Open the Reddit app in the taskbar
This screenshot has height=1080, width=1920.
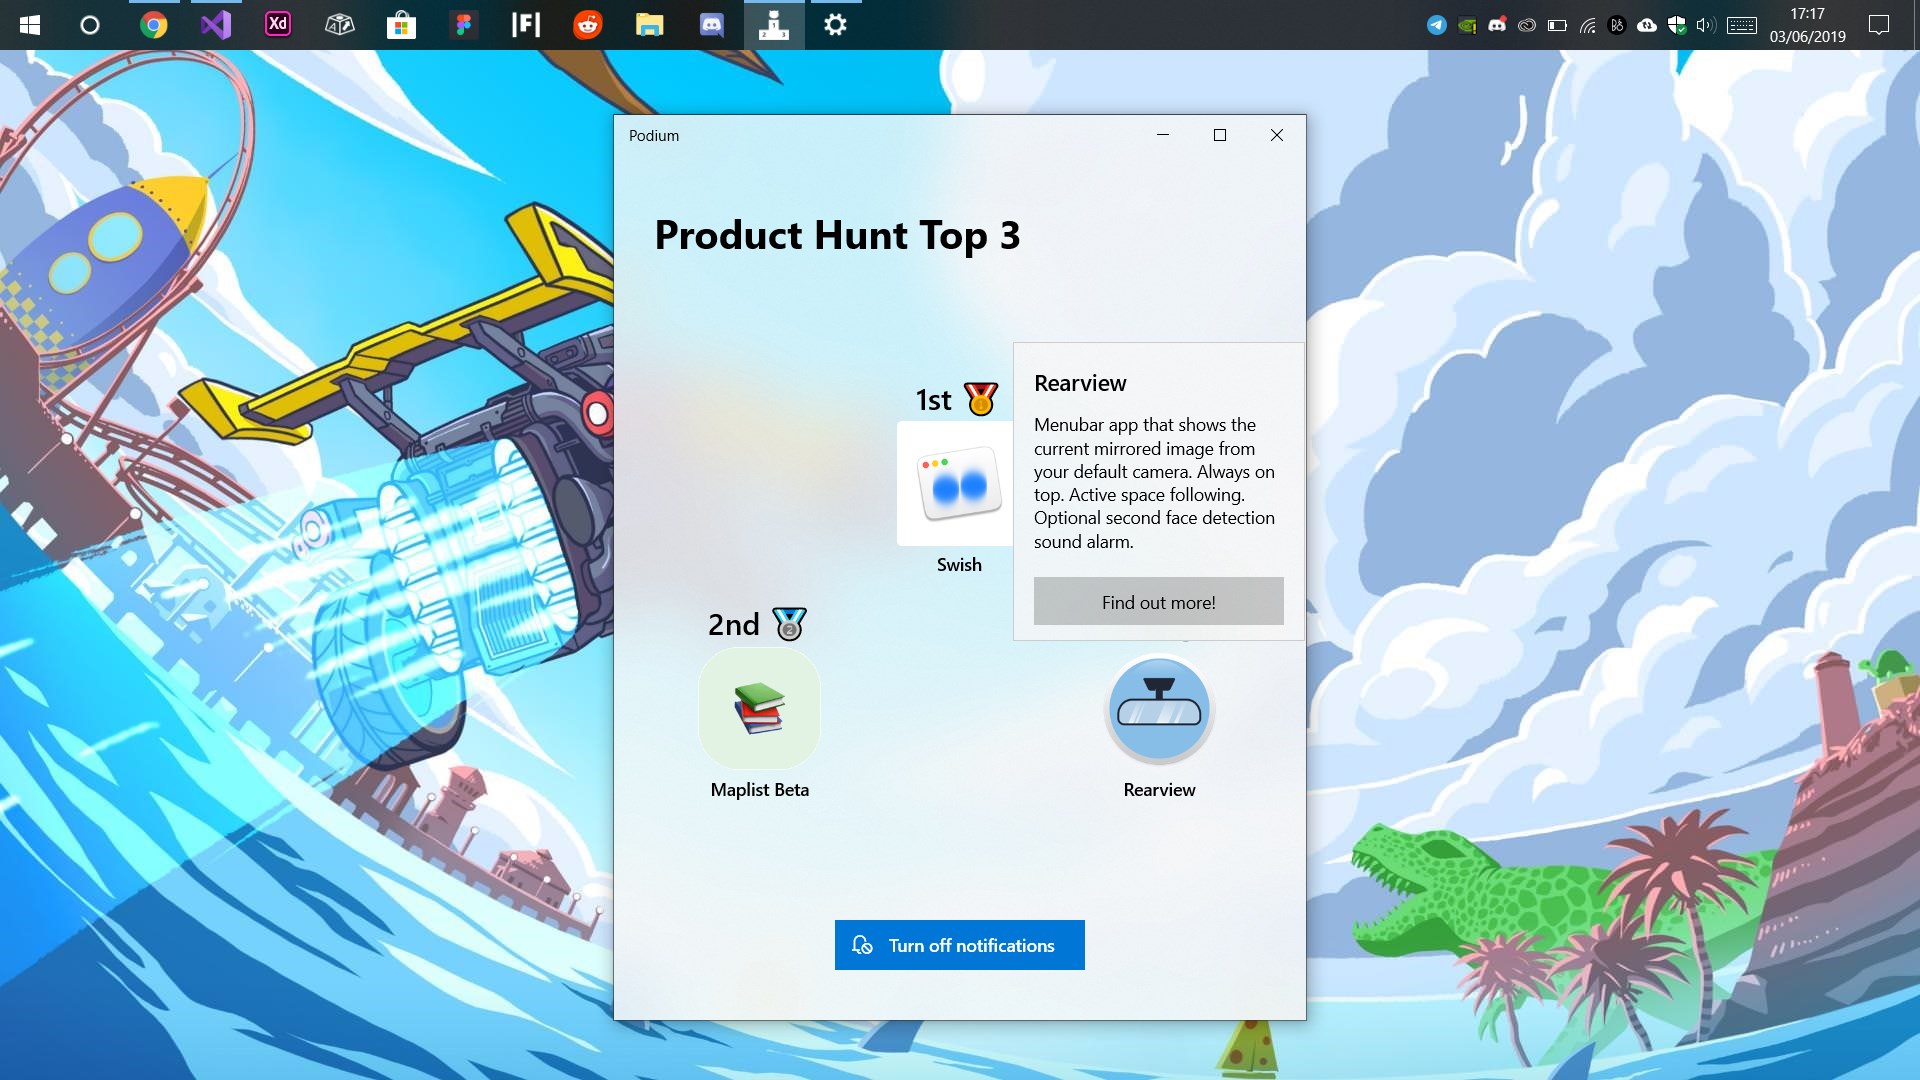point(588,25)
